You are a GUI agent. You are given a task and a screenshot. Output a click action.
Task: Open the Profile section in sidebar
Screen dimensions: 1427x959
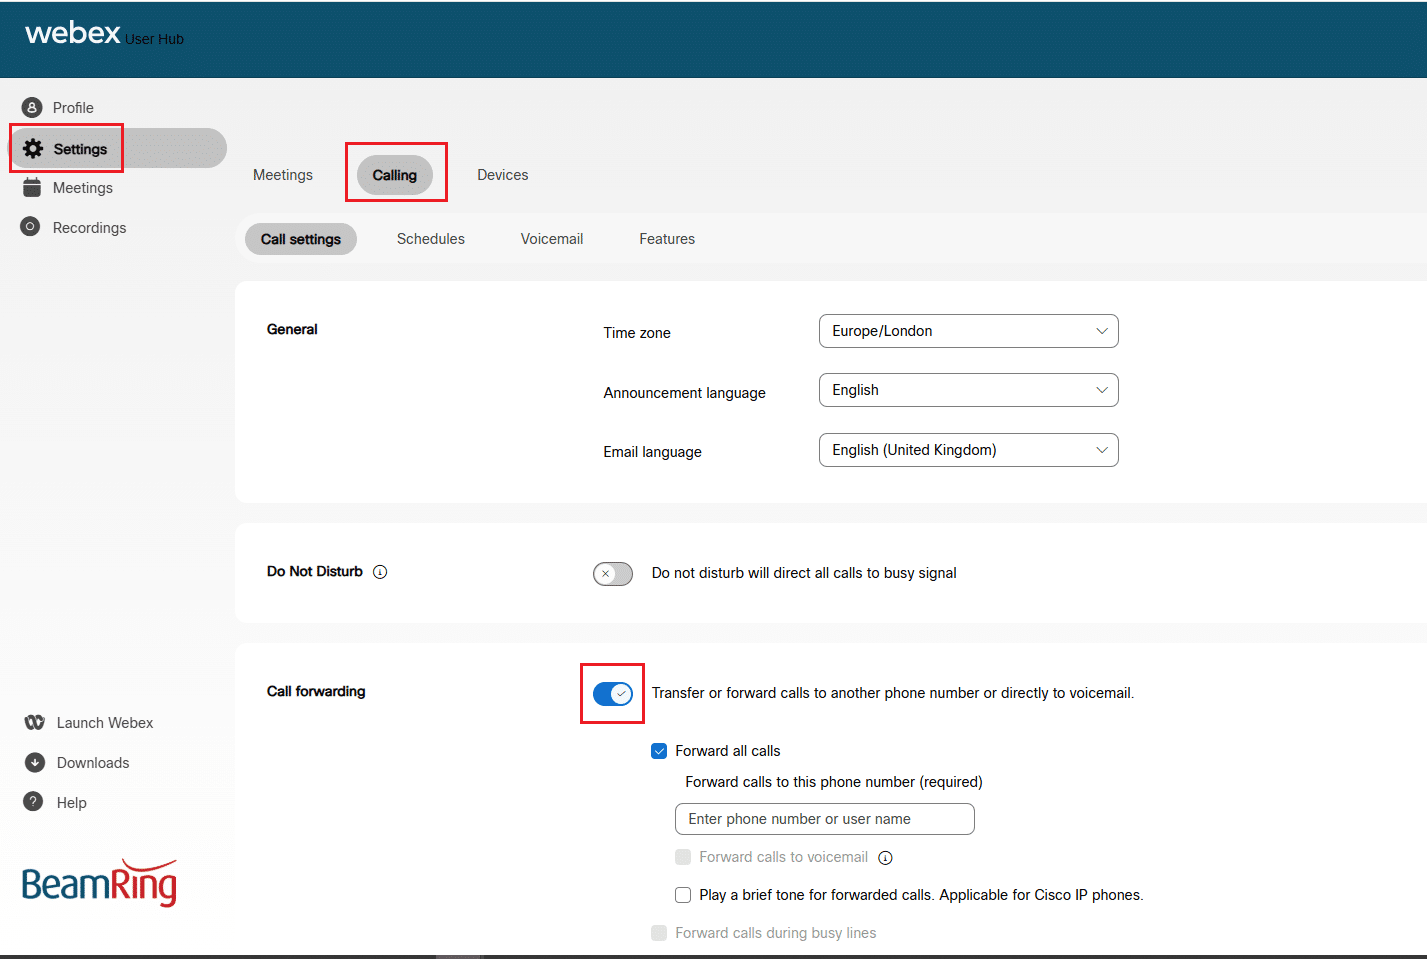pos(74,107)
